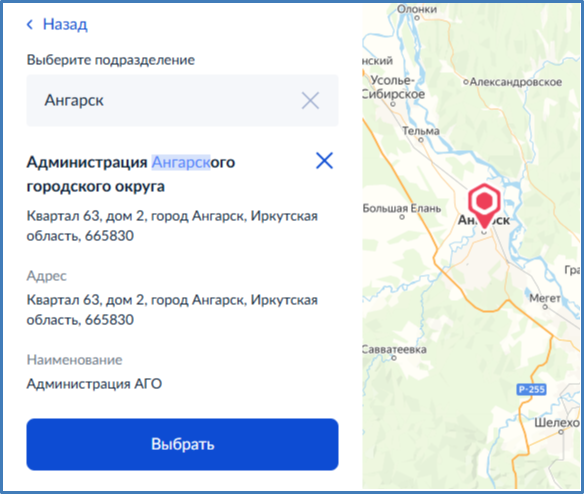
Task: Click the Шелехов city label on map
Action: point(557,422)
